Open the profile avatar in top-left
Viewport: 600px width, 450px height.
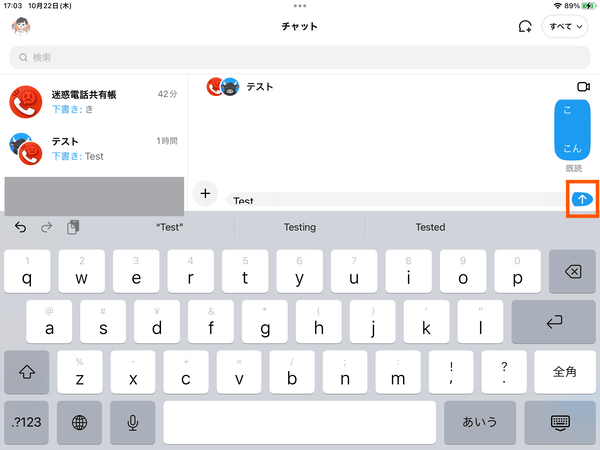[21, 26]
